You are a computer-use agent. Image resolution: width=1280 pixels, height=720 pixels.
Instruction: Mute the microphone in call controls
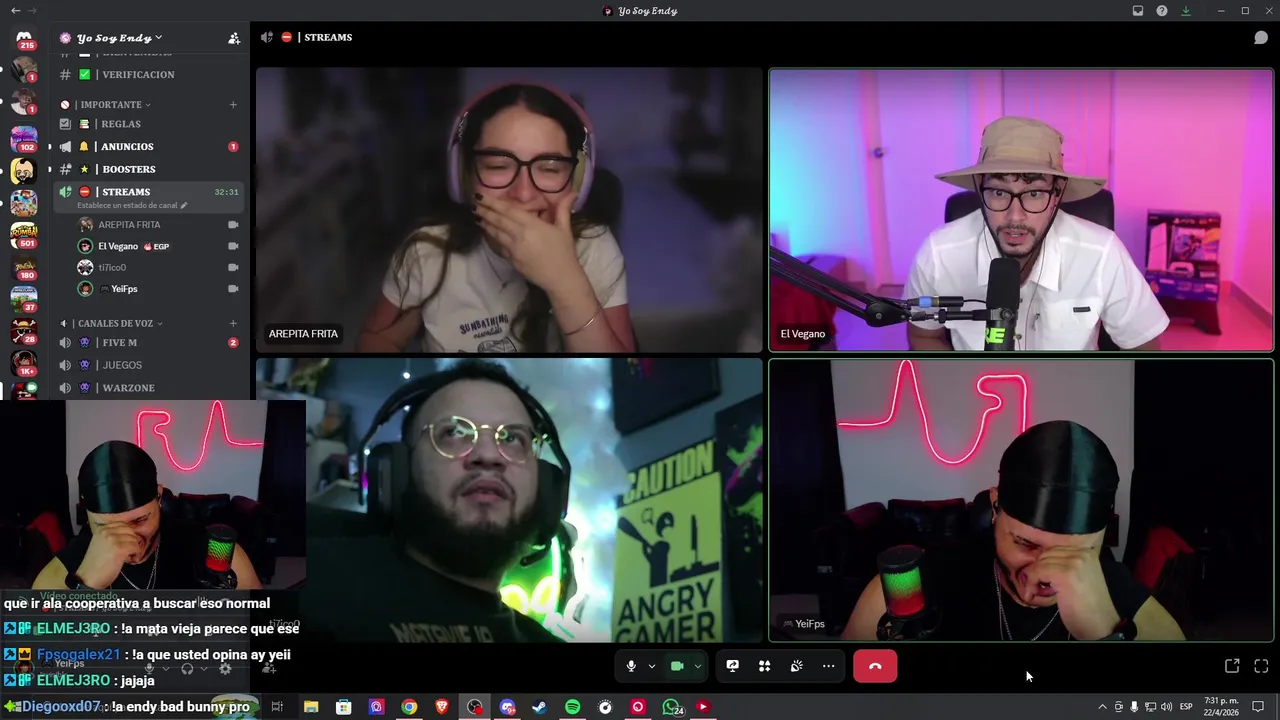(x=631, y=666)
